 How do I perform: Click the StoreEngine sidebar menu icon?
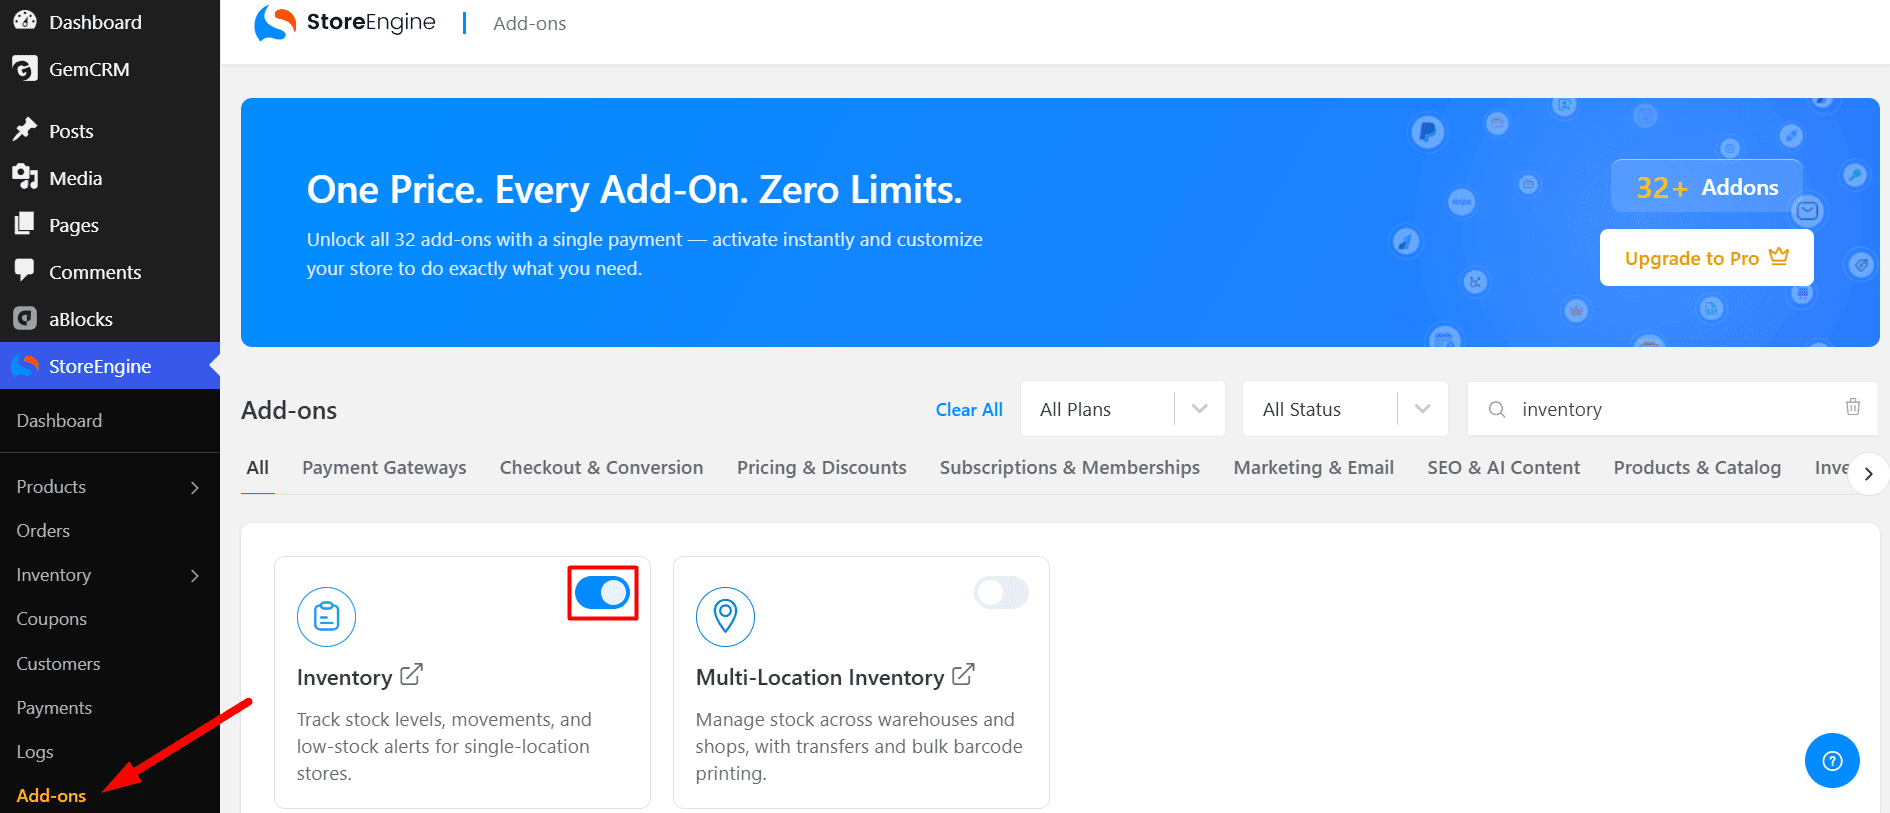point(25,365)
